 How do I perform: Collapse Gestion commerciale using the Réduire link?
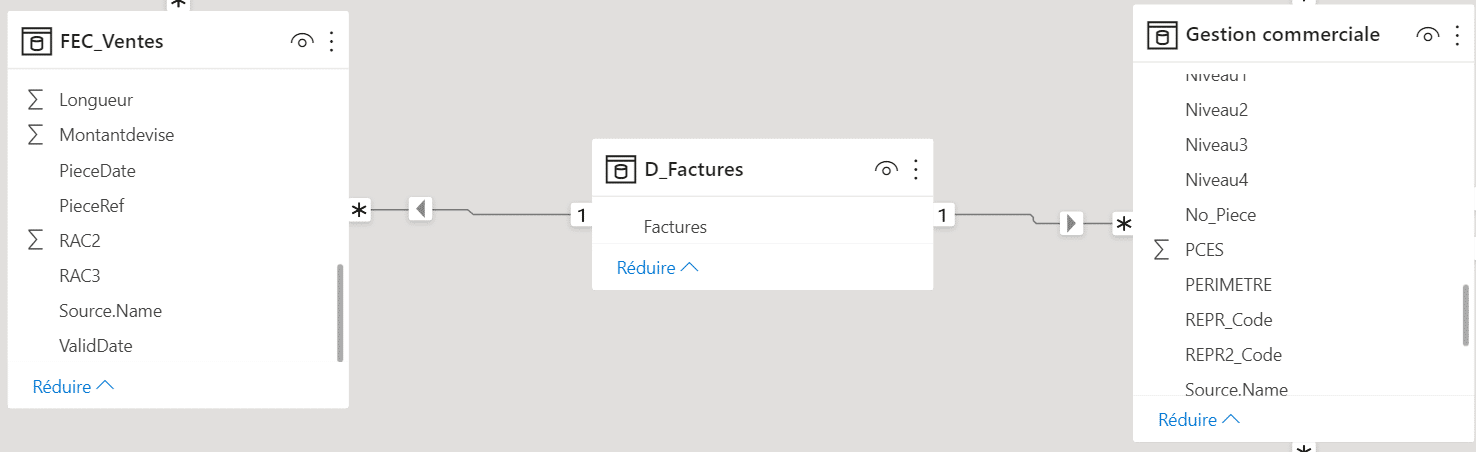tap(1199, 420)
